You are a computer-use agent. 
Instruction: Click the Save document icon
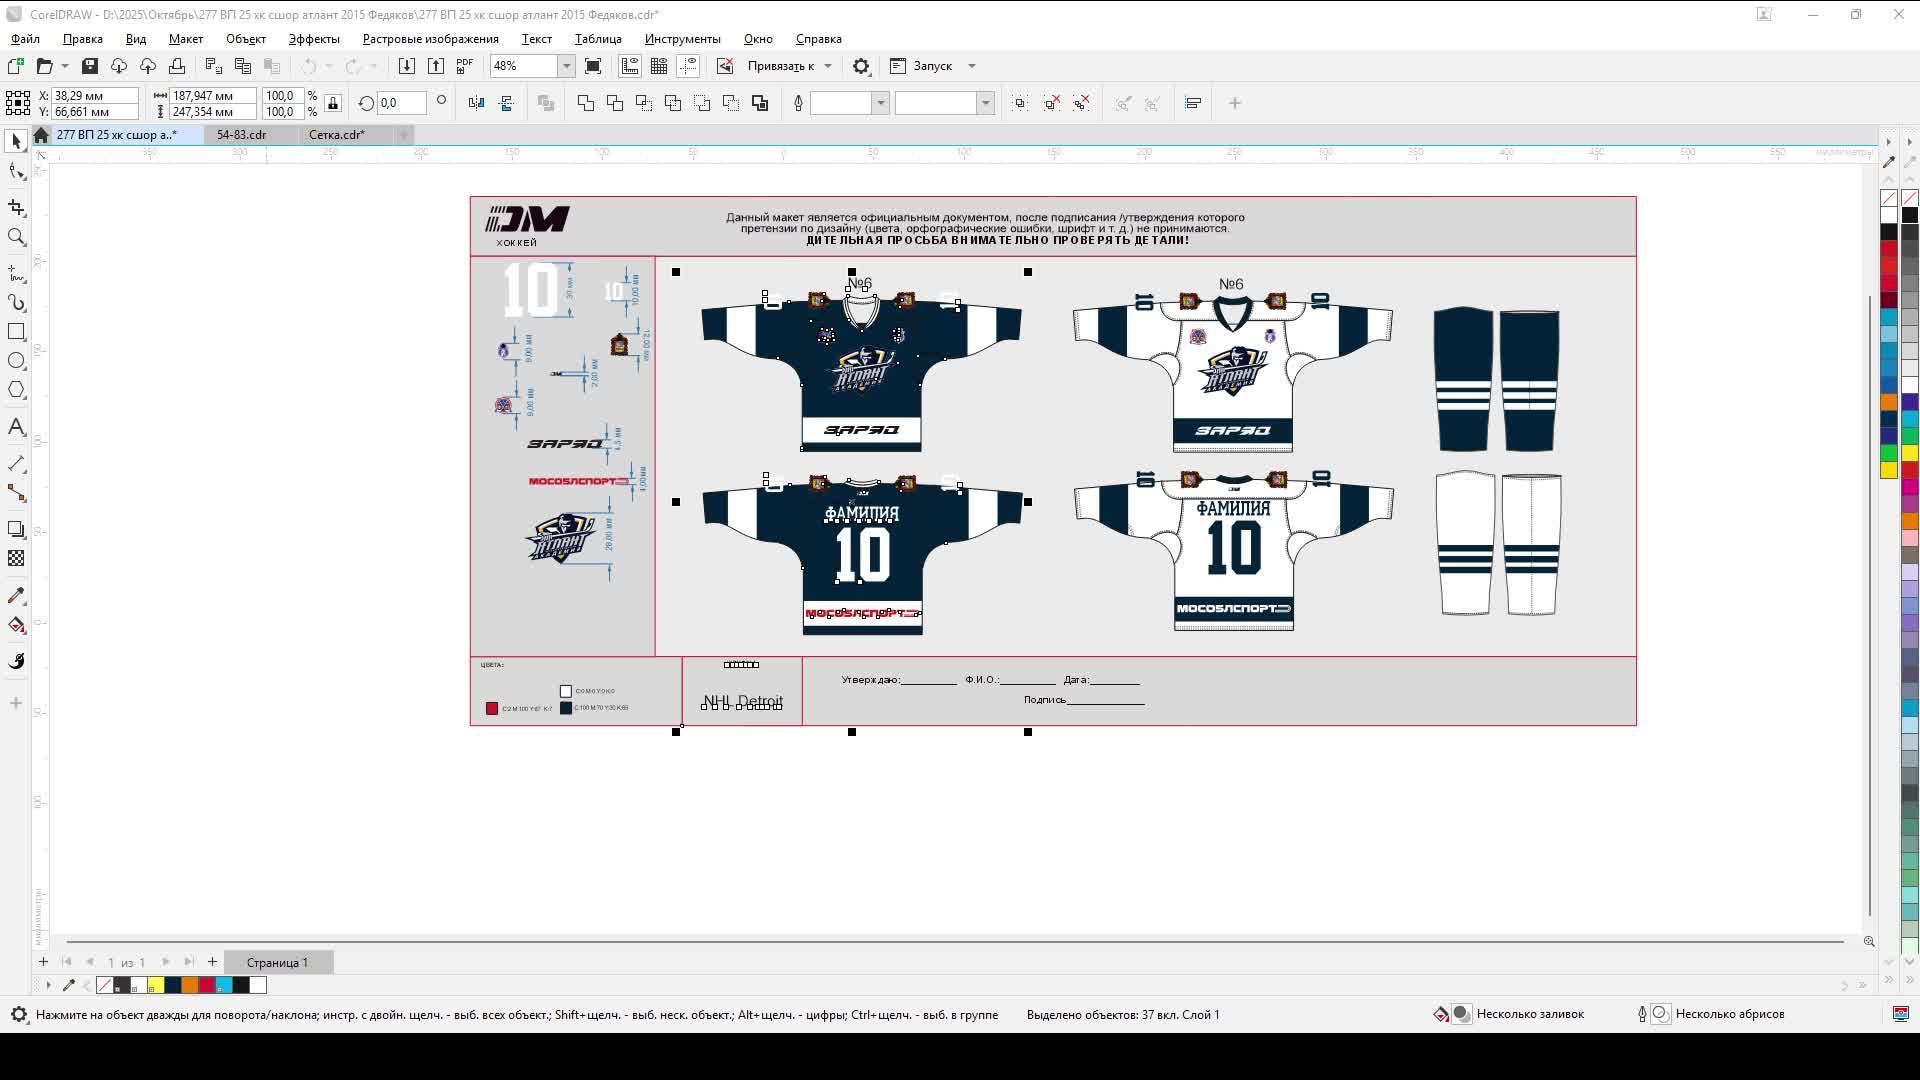pos(89,65)
